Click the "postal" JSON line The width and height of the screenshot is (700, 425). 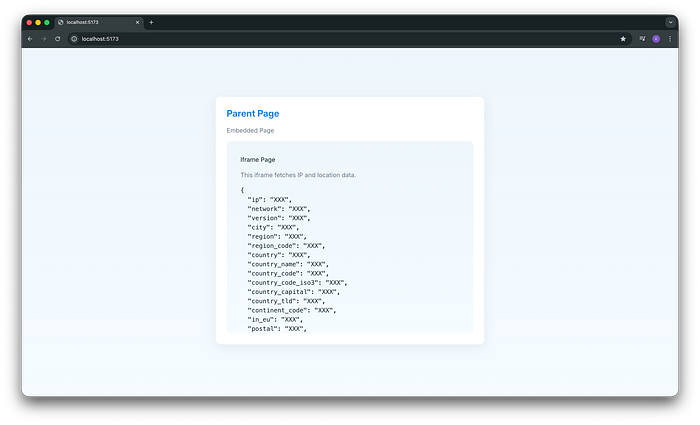[277, 329]
